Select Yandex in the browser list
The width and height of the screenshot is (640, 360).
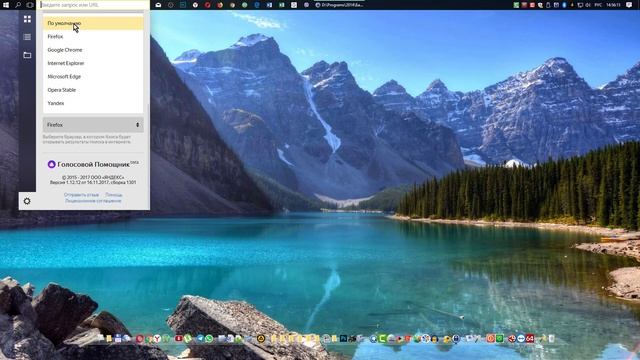pyautogui.click(x=93, y=103)
